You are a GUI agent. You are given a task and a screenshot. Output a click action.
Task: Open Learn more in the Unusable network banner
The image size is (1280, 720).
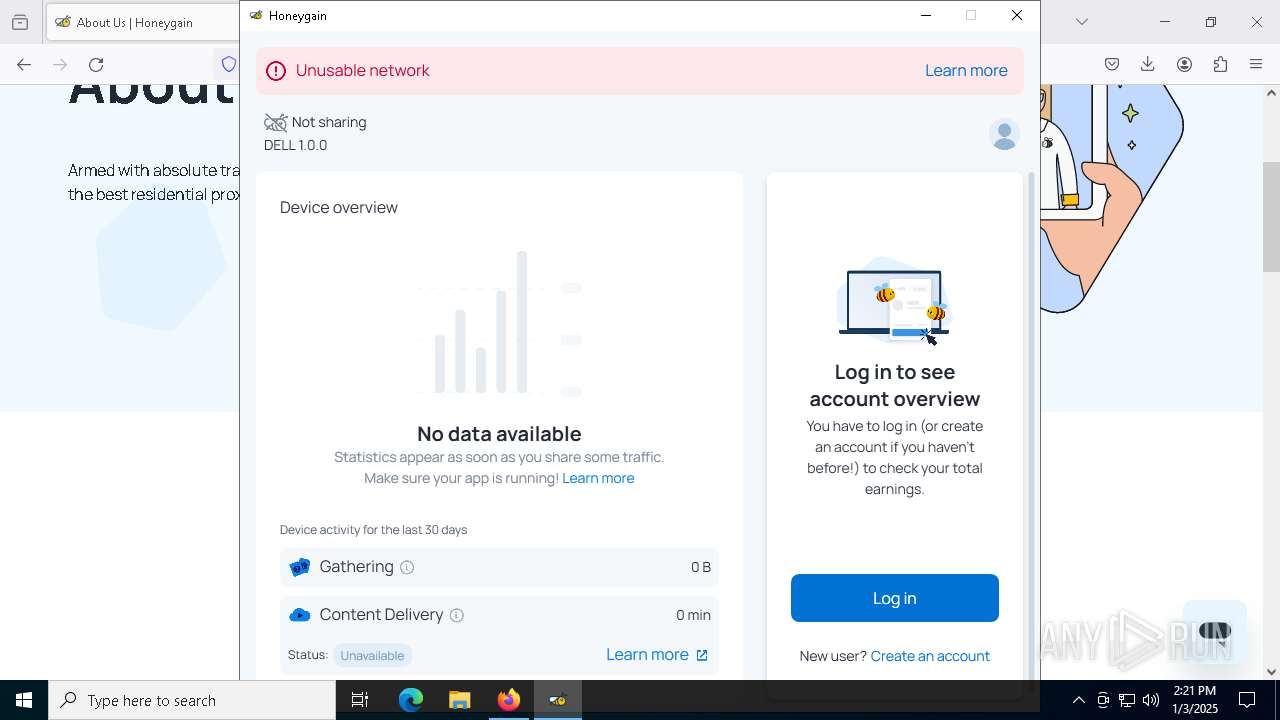[966, 70]
